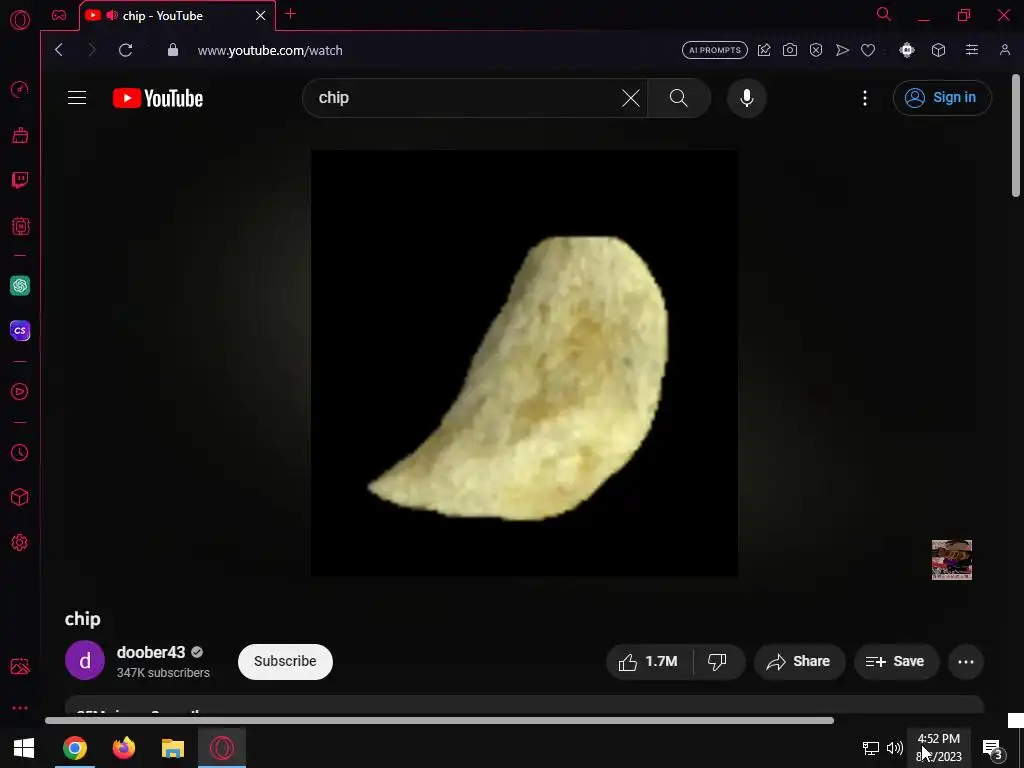Open the browser profile icon
Image resolution: width=1024 pixels, height=768 pixels.
(1004, 50)
